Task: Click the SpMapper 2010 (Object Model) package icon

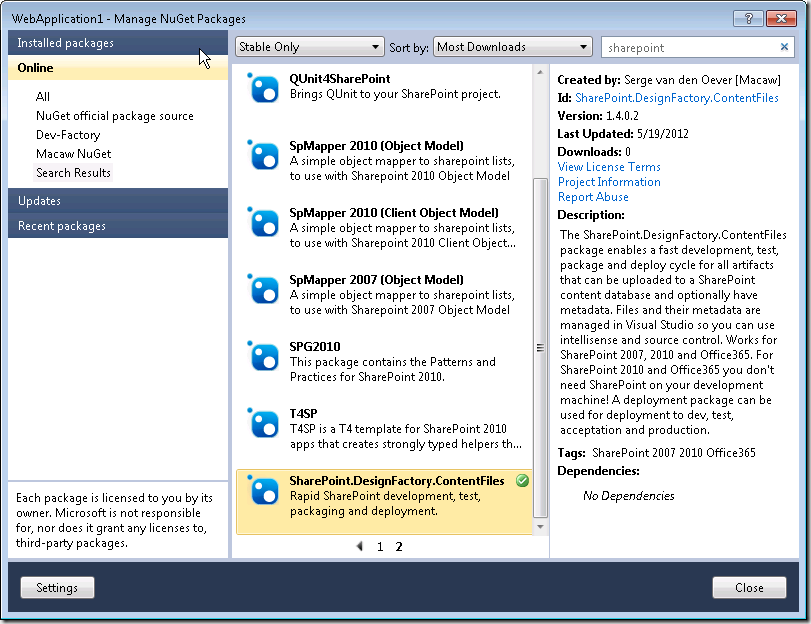Action: pyautogui.click(x=264, y=155)
